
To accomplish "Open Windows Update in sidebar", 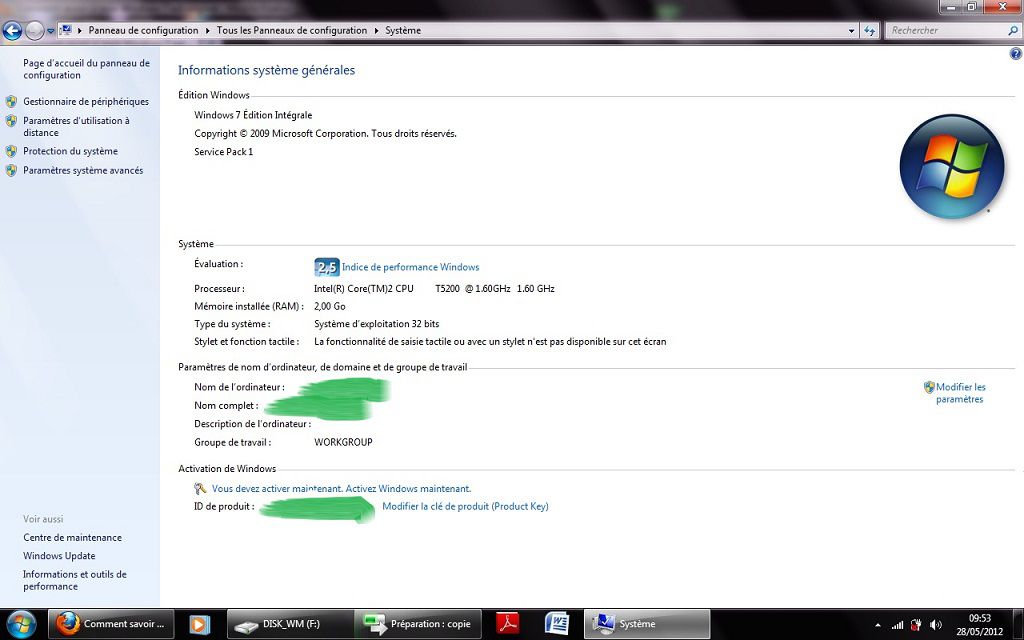I will tap(59, 556).
